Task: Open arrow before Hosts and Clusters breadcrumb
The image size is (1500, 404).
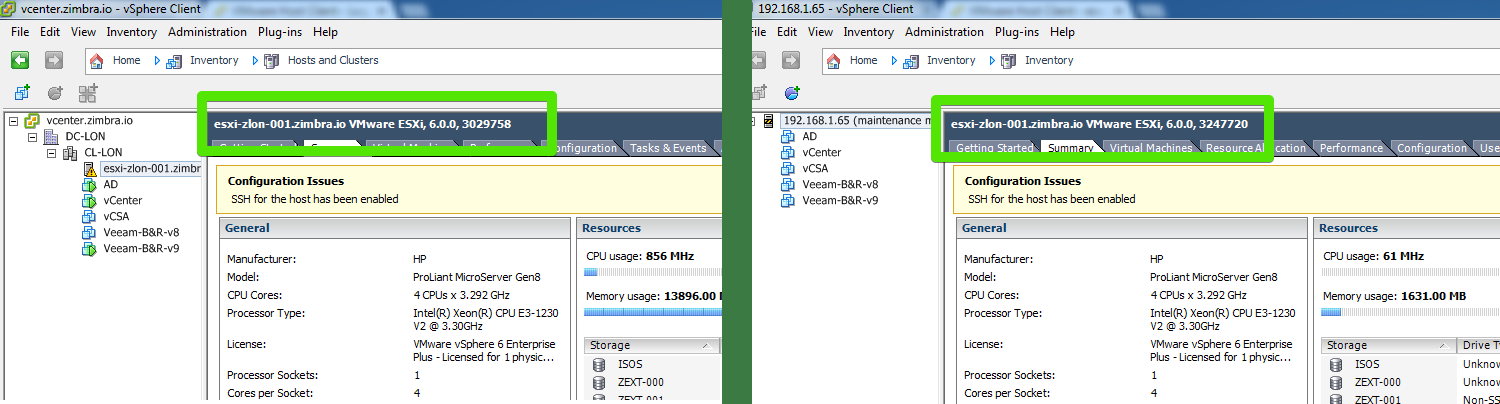Action: pos(255,60)
